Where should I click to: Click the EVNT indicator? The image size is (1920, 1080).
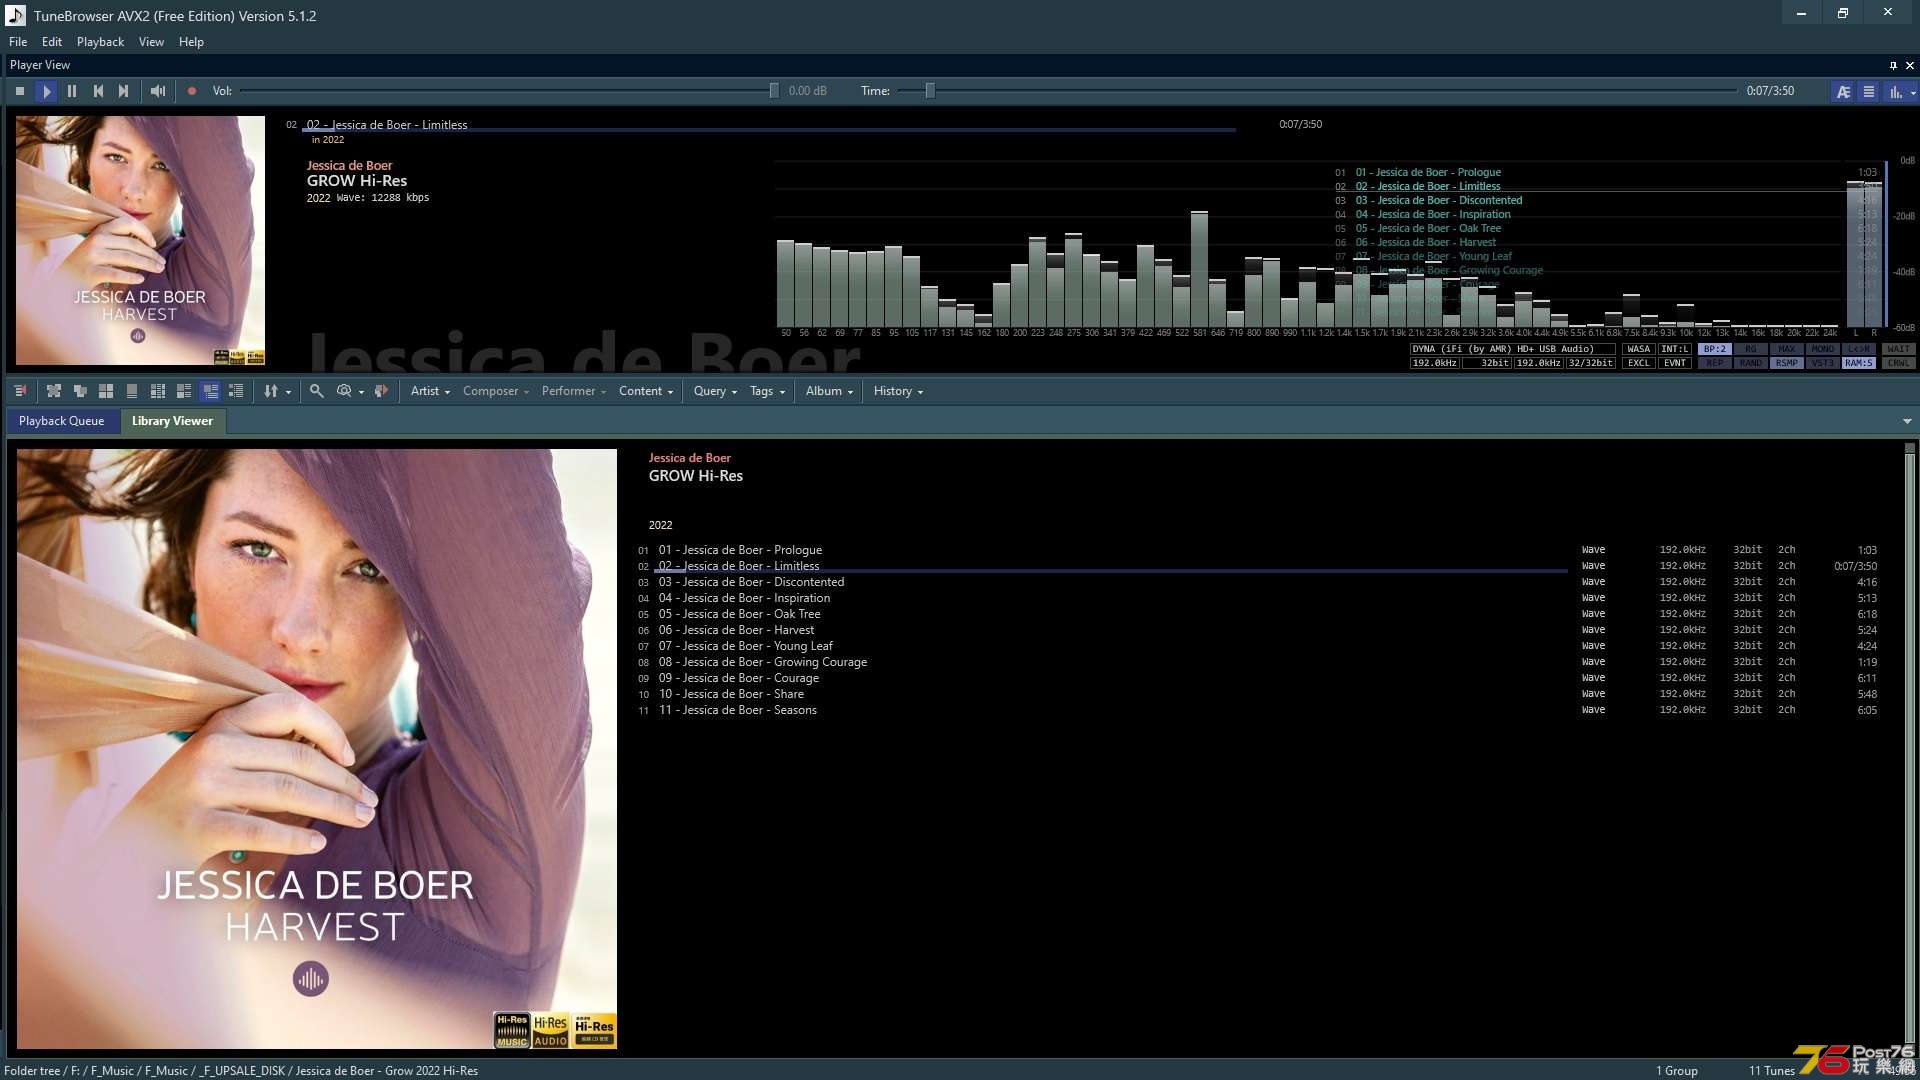pos(1675,363)
